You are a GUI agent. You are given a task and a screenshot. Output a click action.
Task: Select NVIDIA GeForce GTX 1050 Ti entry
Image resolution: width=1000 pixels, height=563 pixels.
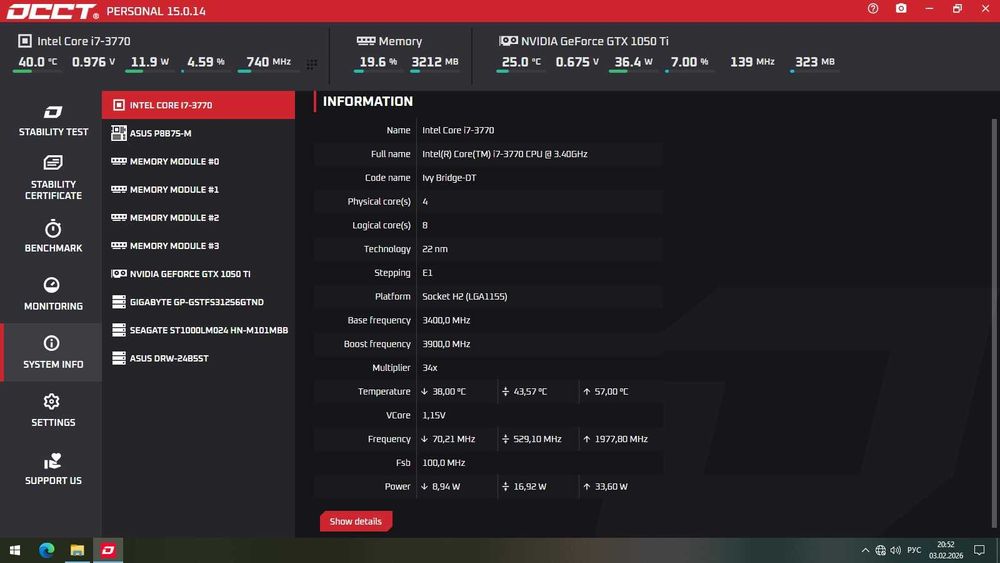click(198, 274)
